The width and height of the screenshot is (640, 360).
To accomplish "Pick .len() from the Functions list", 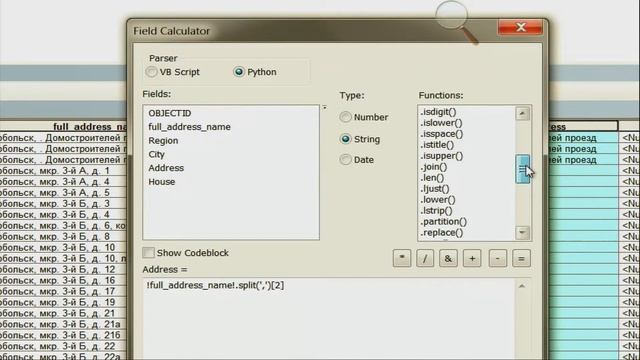I will coord(432,178).
